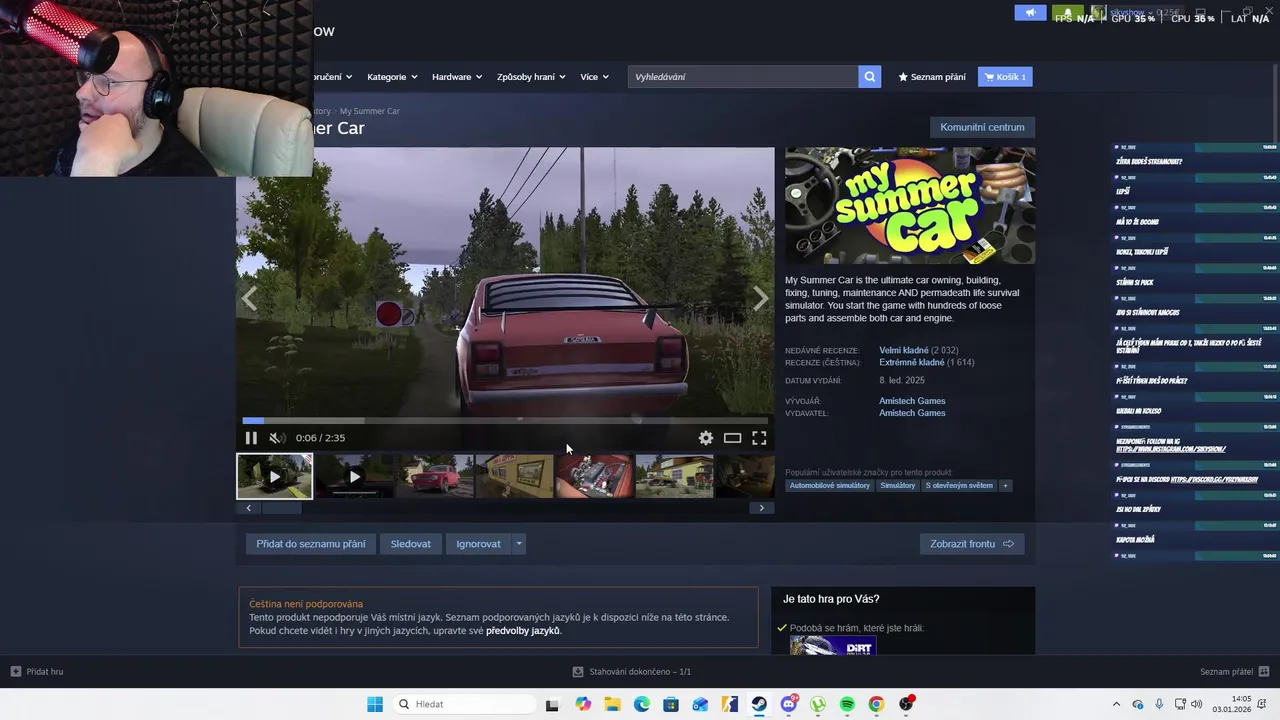The width and height of the screenshot is (1280, 720).
Task: Open Amistech Games publisher link
Action: 912,413
